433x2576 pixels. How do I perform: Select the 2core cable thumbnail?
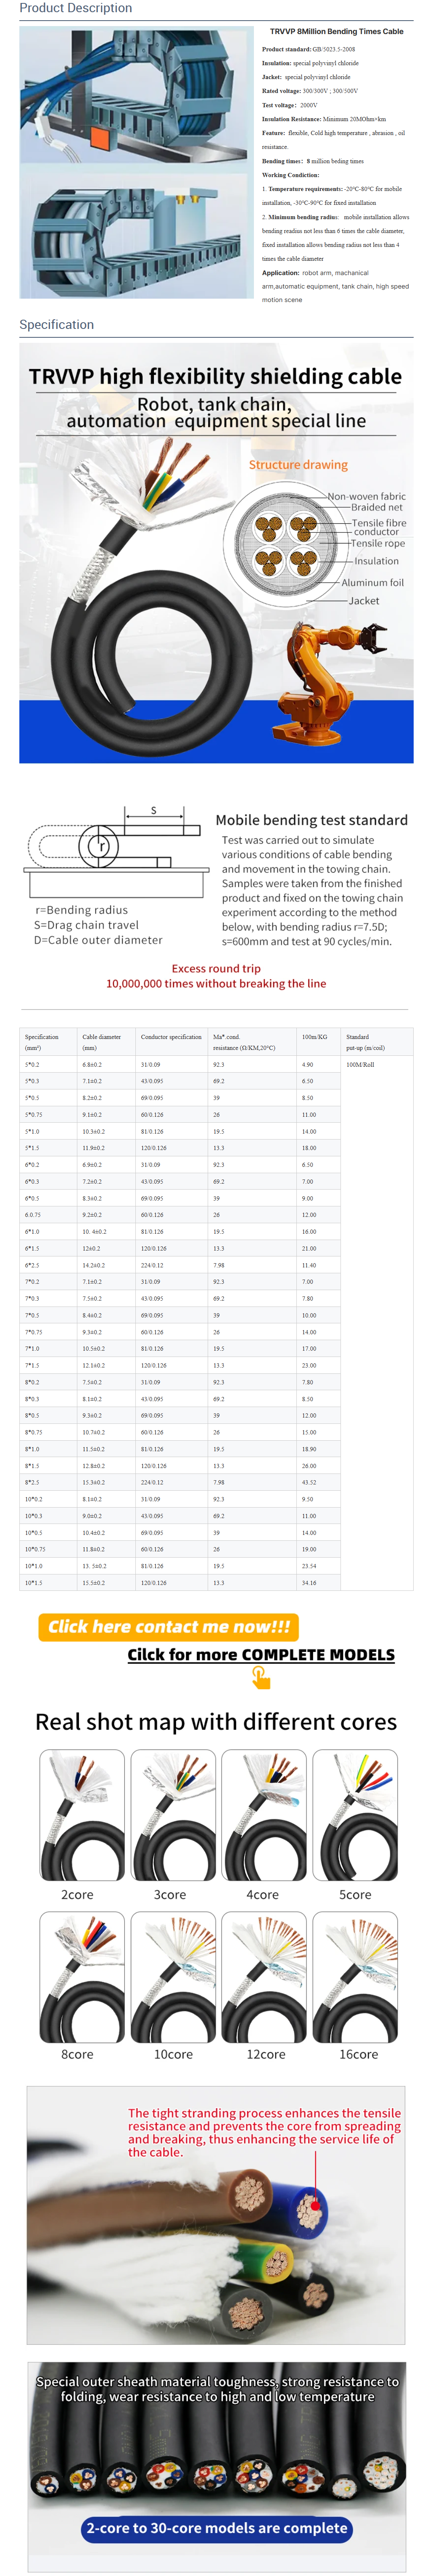pyautogui.click(x=82, y=1815)
